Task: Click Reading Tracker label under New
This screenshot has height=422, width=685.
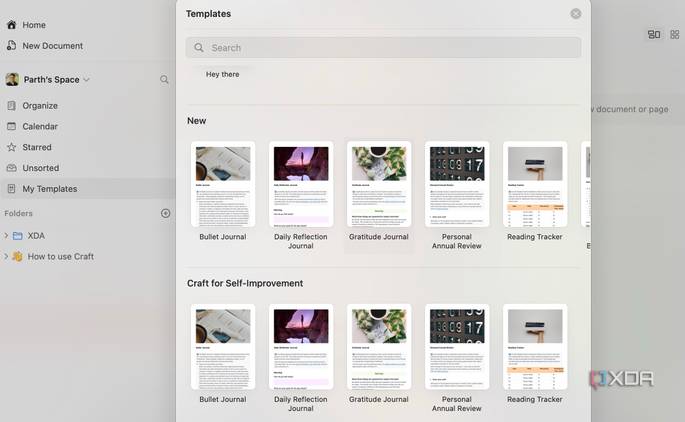Action: (535, 237)
